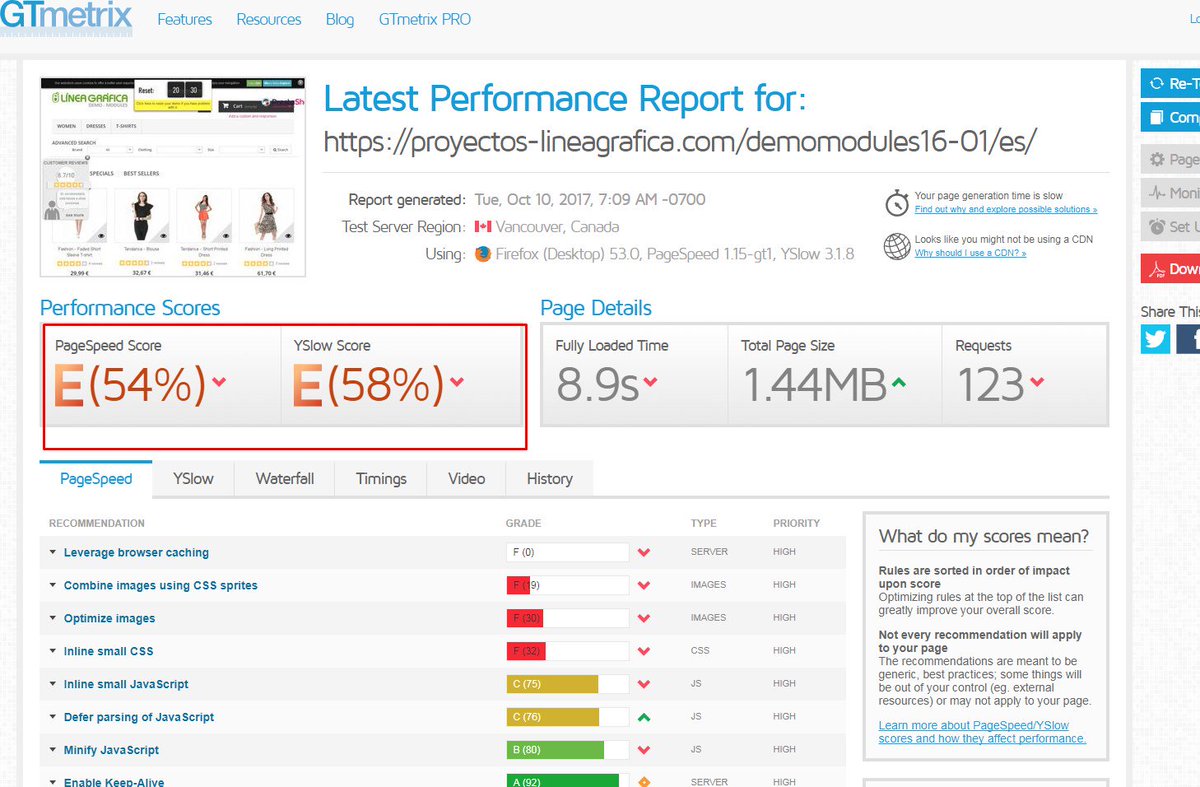Click the tested URL text
This screenshot has width=1200, height=787.
(x=680, y=142)
